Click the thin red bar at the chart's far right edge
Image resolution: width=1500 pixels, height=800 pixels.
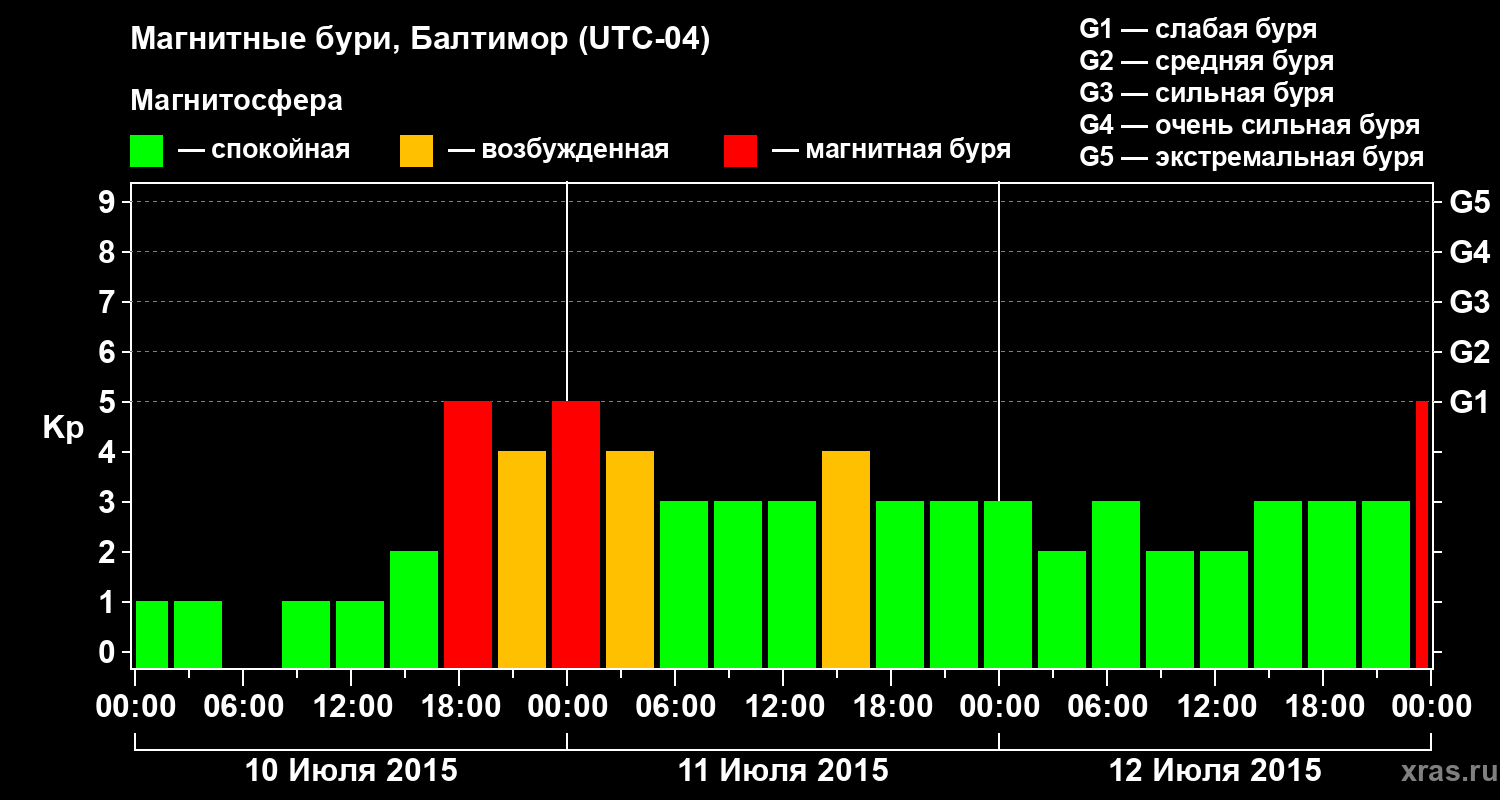point(1422,534)
